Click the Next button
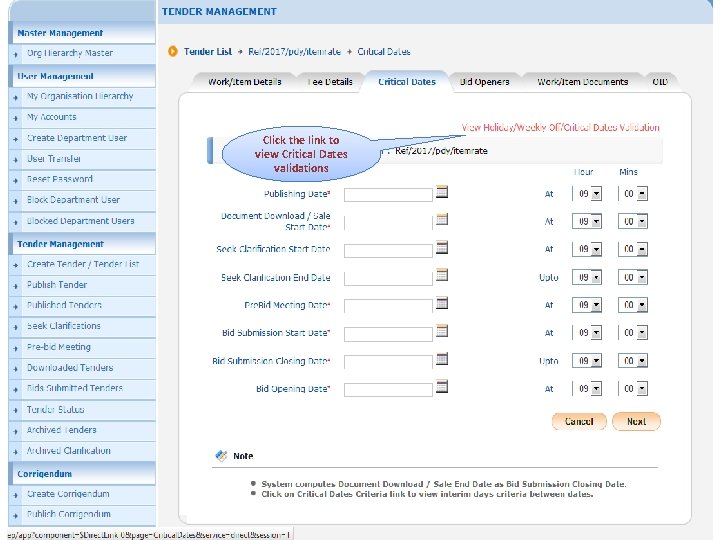This screenshot has width=720, height=540. click(x=636, y=422)
